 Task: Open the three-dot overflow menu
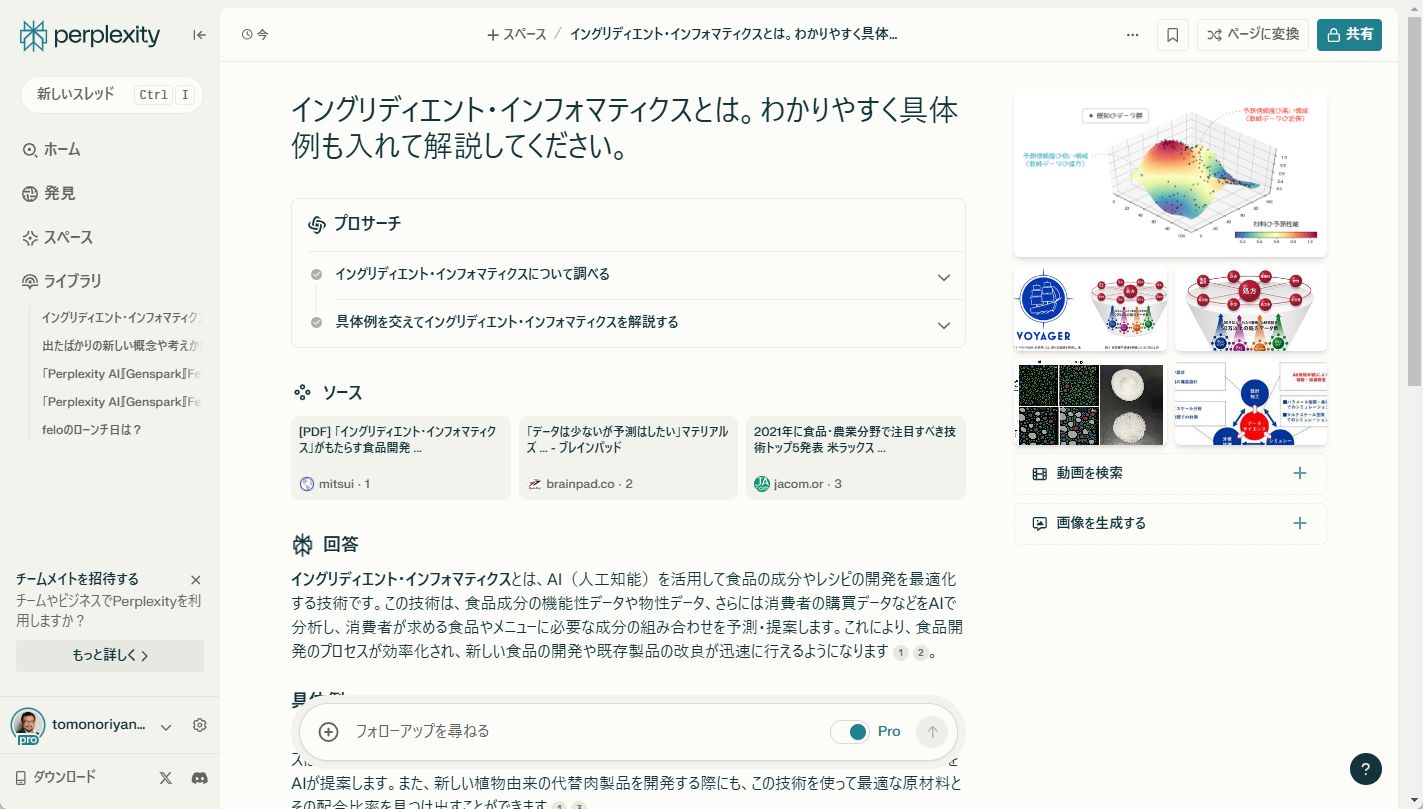(x=1132, y=34)
